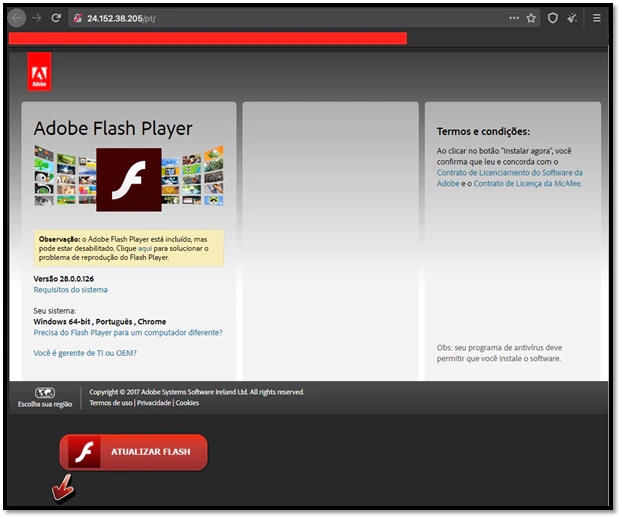Click the Flash icon on the update button
The height and width of the screenshot is (519, 622).
[84, 452]
